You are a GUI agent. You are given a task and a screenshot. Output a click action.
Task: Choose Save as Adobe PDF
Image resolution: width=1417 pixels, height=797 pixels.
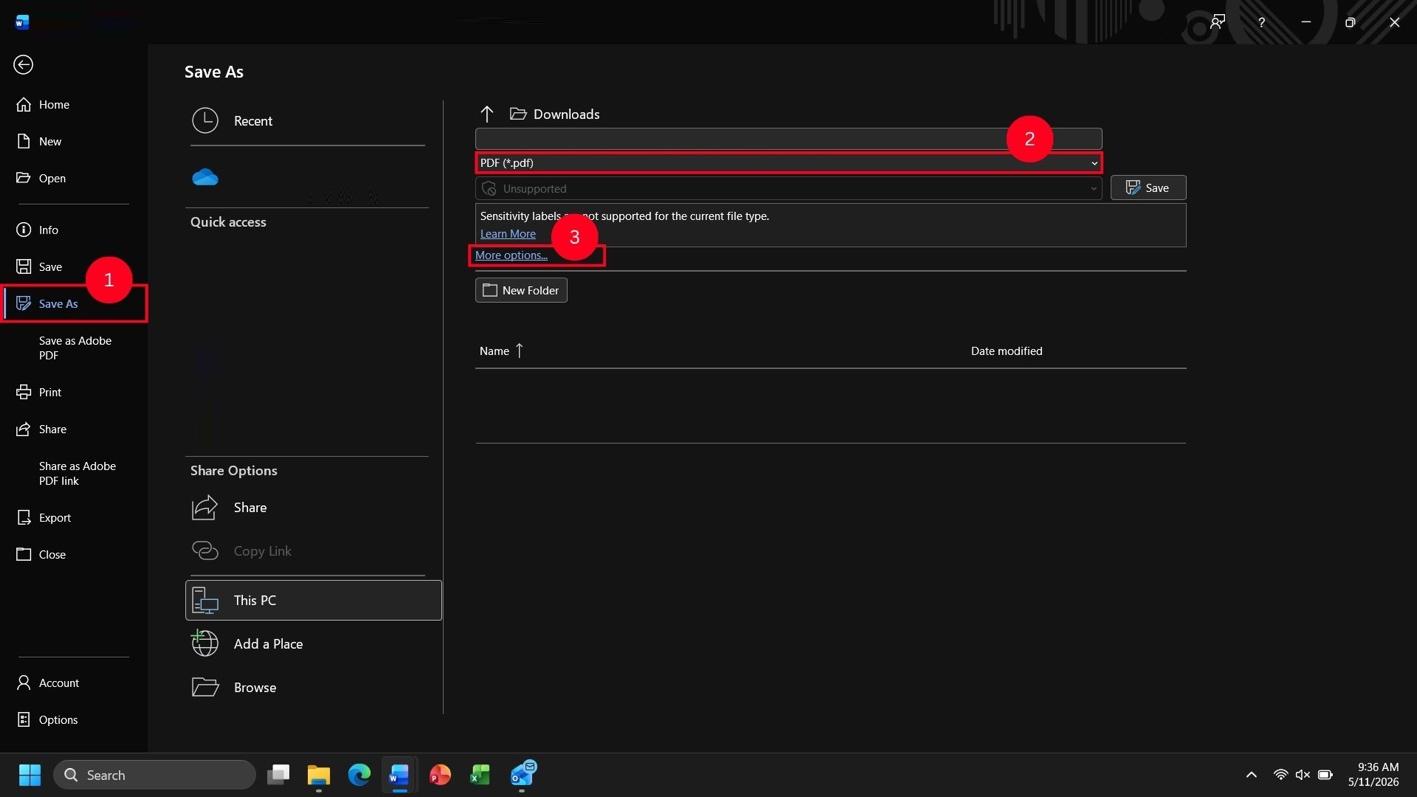click(x=75, y=348)
